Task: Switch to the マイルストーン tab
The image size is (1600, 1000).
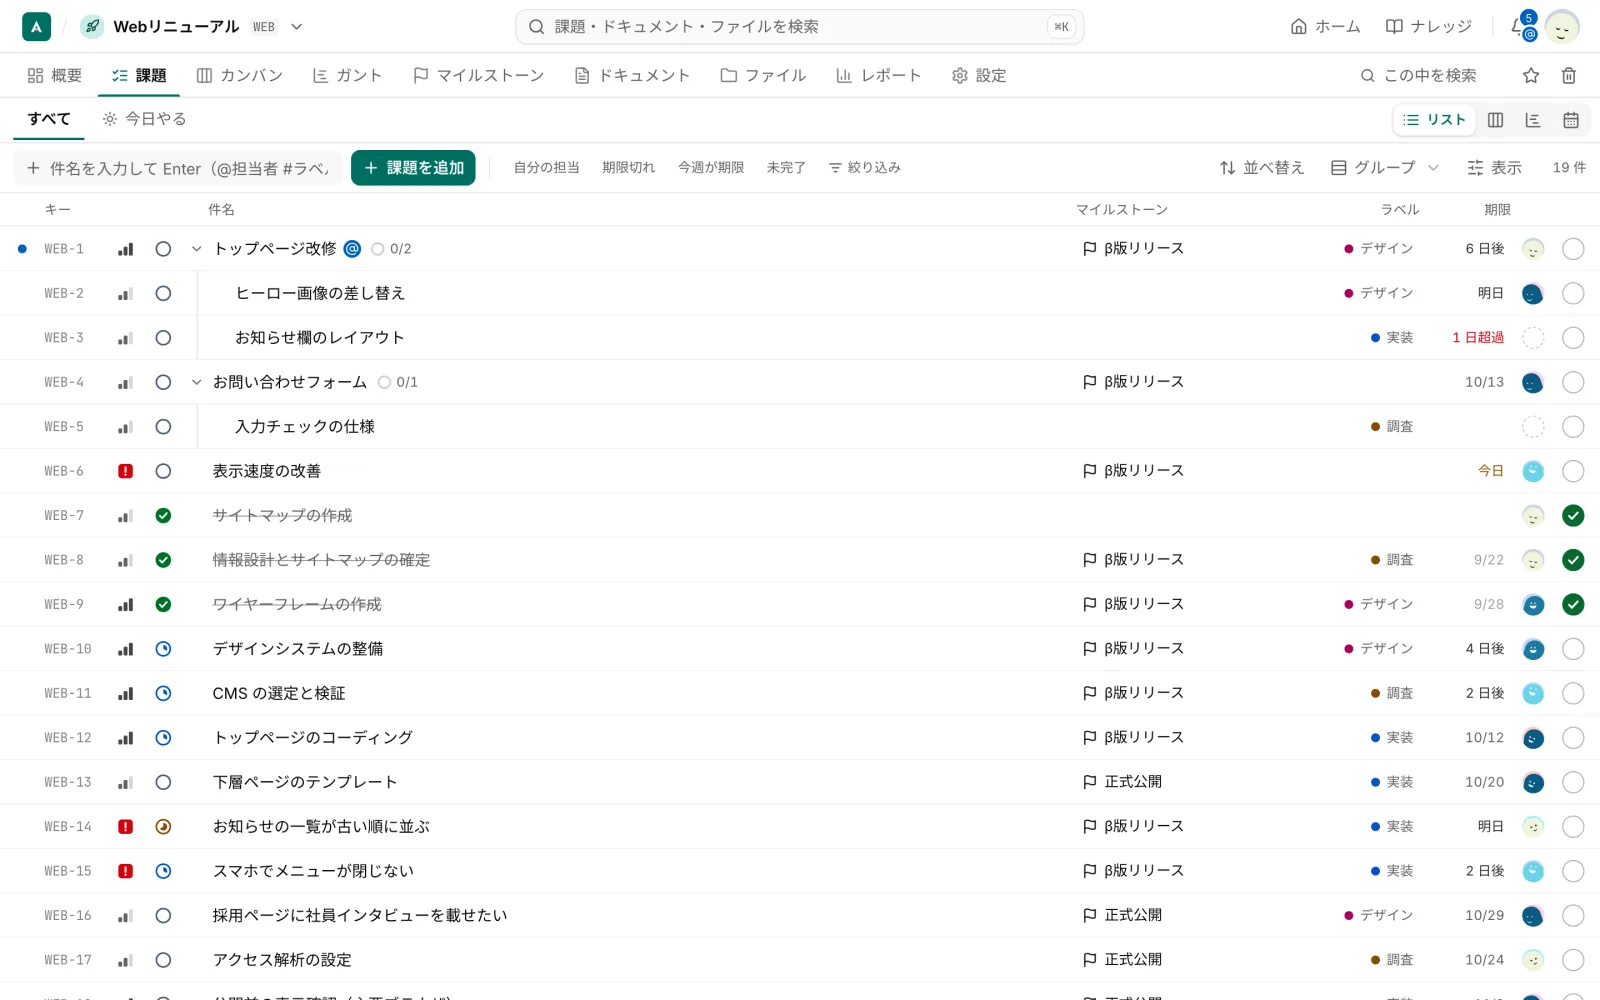Action: tap(478, 75)
